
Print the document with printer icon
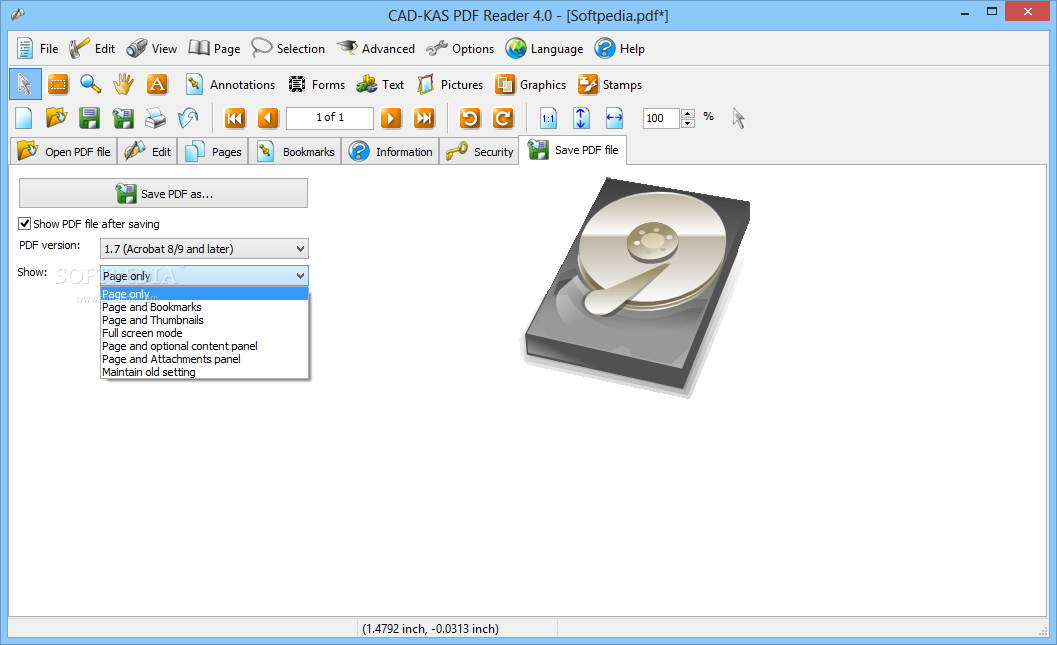click(x=156, y=119)
